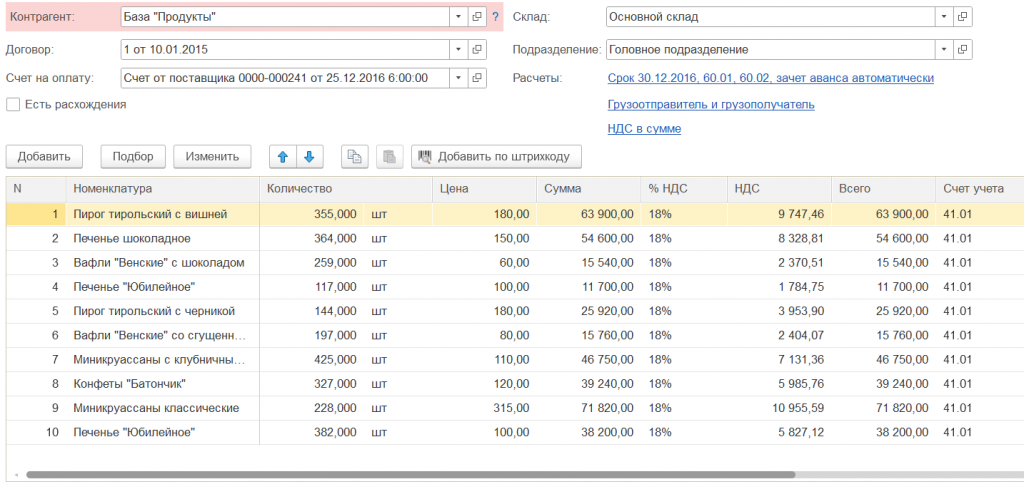Open the НДС в сумме link
Image resolution: width=1024 pixels, height=489 pixels.
[644, 129]
